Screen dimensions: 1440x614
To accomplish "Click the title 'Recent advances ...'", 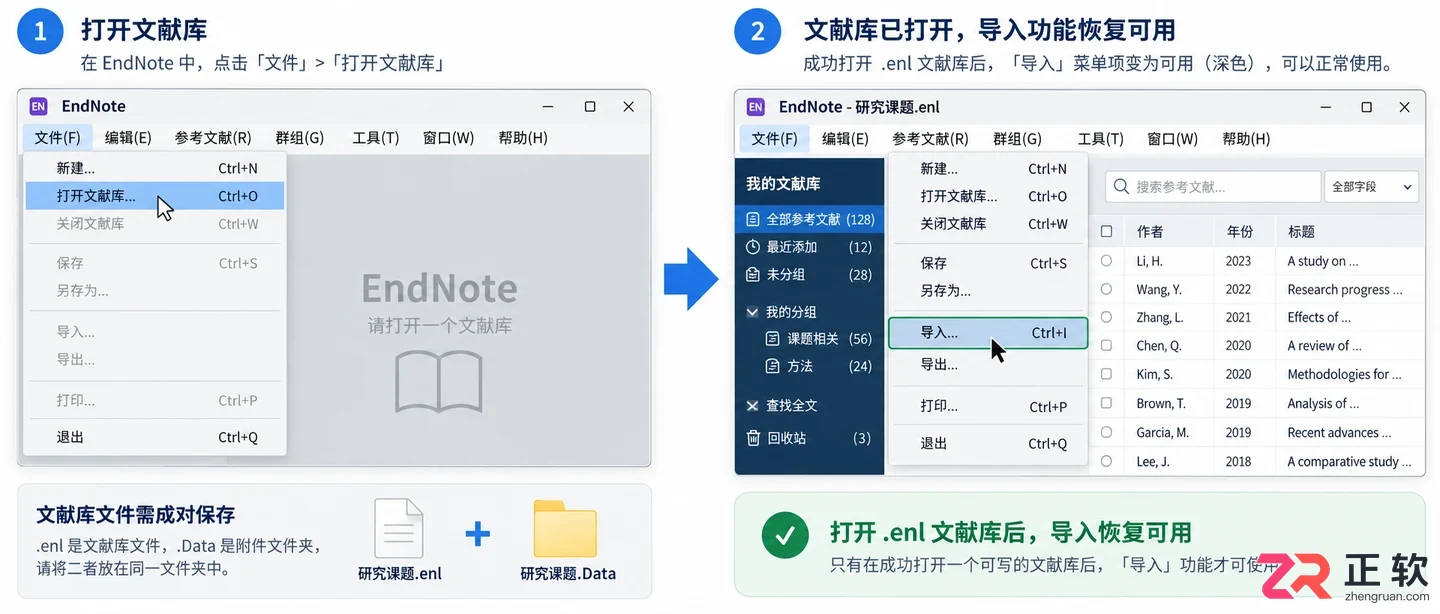I will click(1339, 432).
